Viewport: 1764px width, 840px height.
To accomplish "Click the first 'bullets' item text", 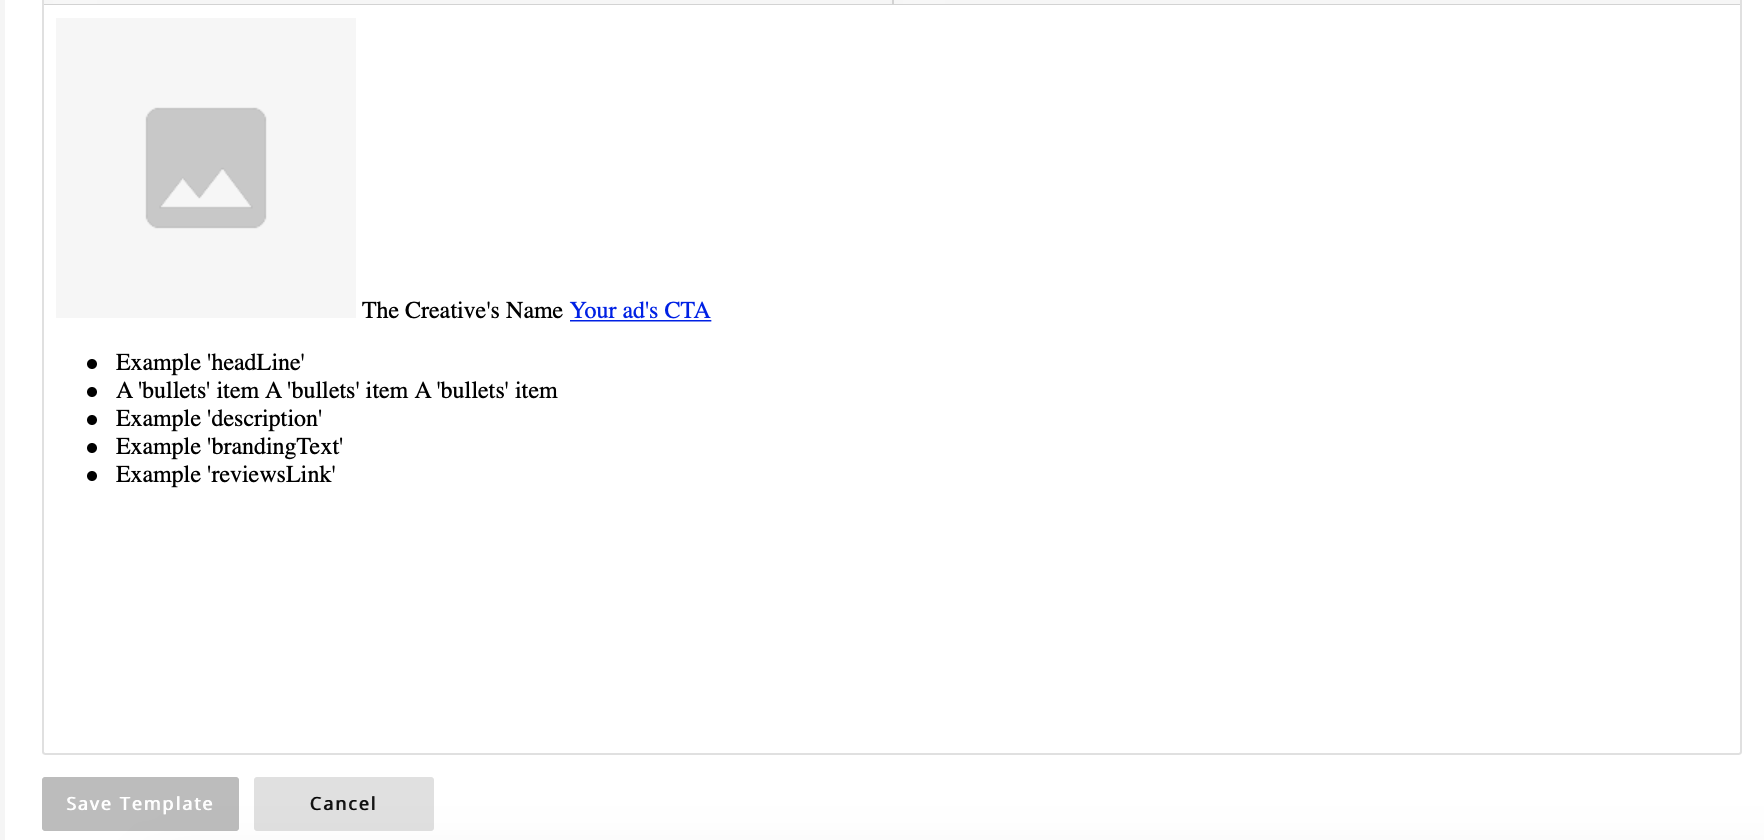I will click(x=187, y=391).
